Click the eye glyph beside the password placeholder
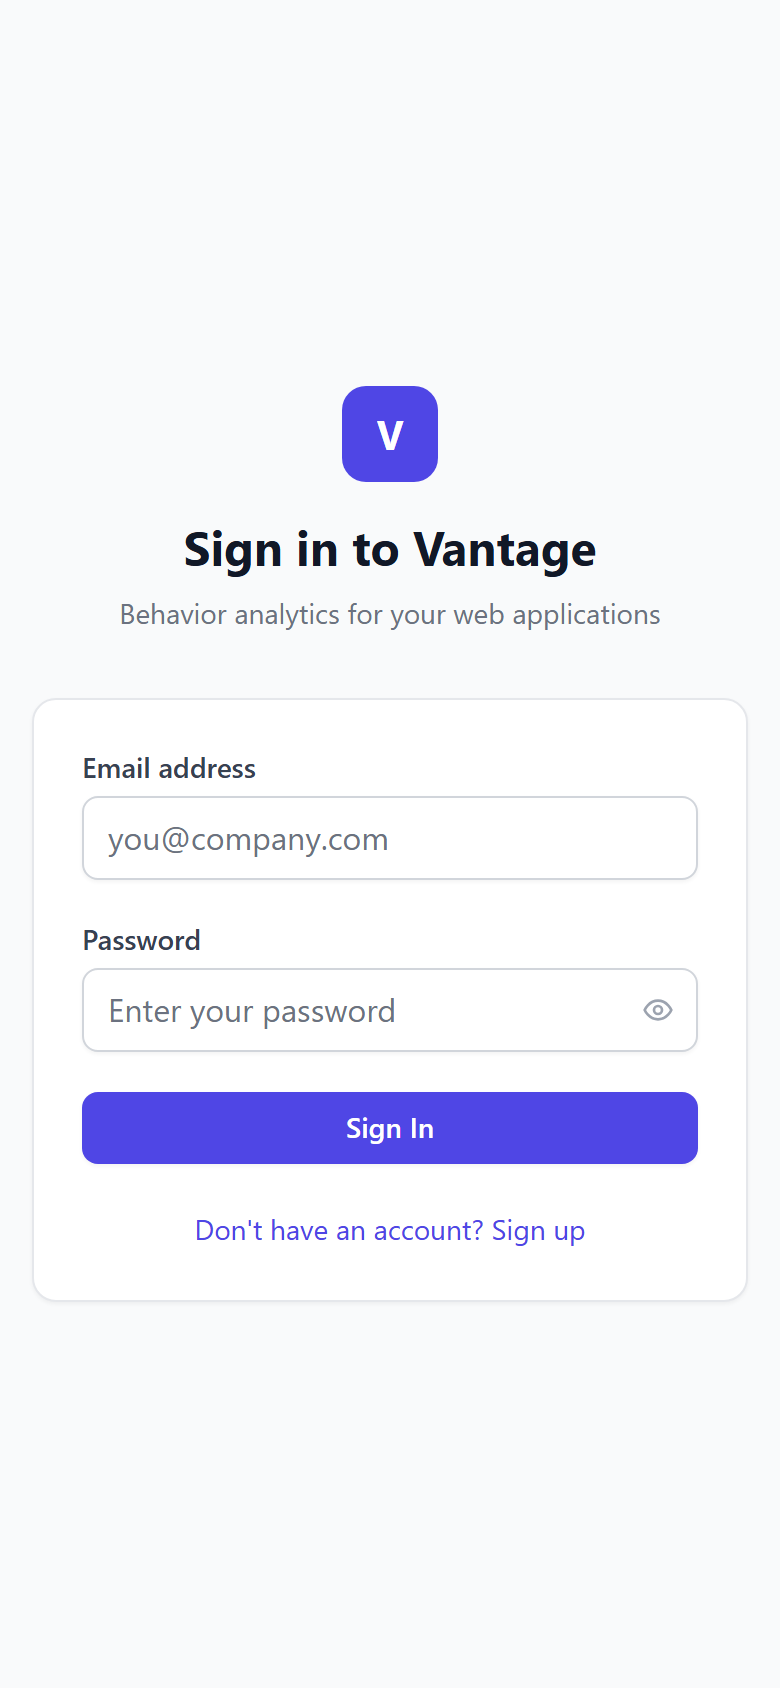The image size is (780, 1688). point(657,1010)
